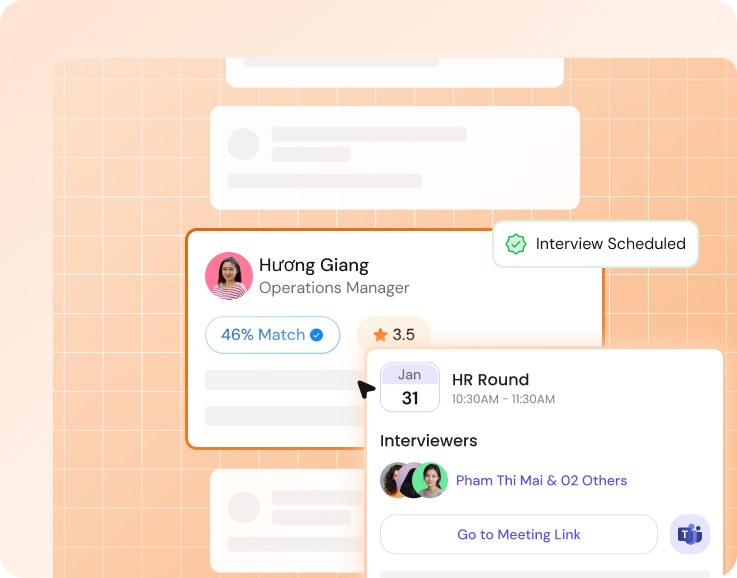The width and height of the screenshot is (737, 578).
Task: Click the grey avatar placeholder above Hương Giang's card
Action: (x=243, y=144)
